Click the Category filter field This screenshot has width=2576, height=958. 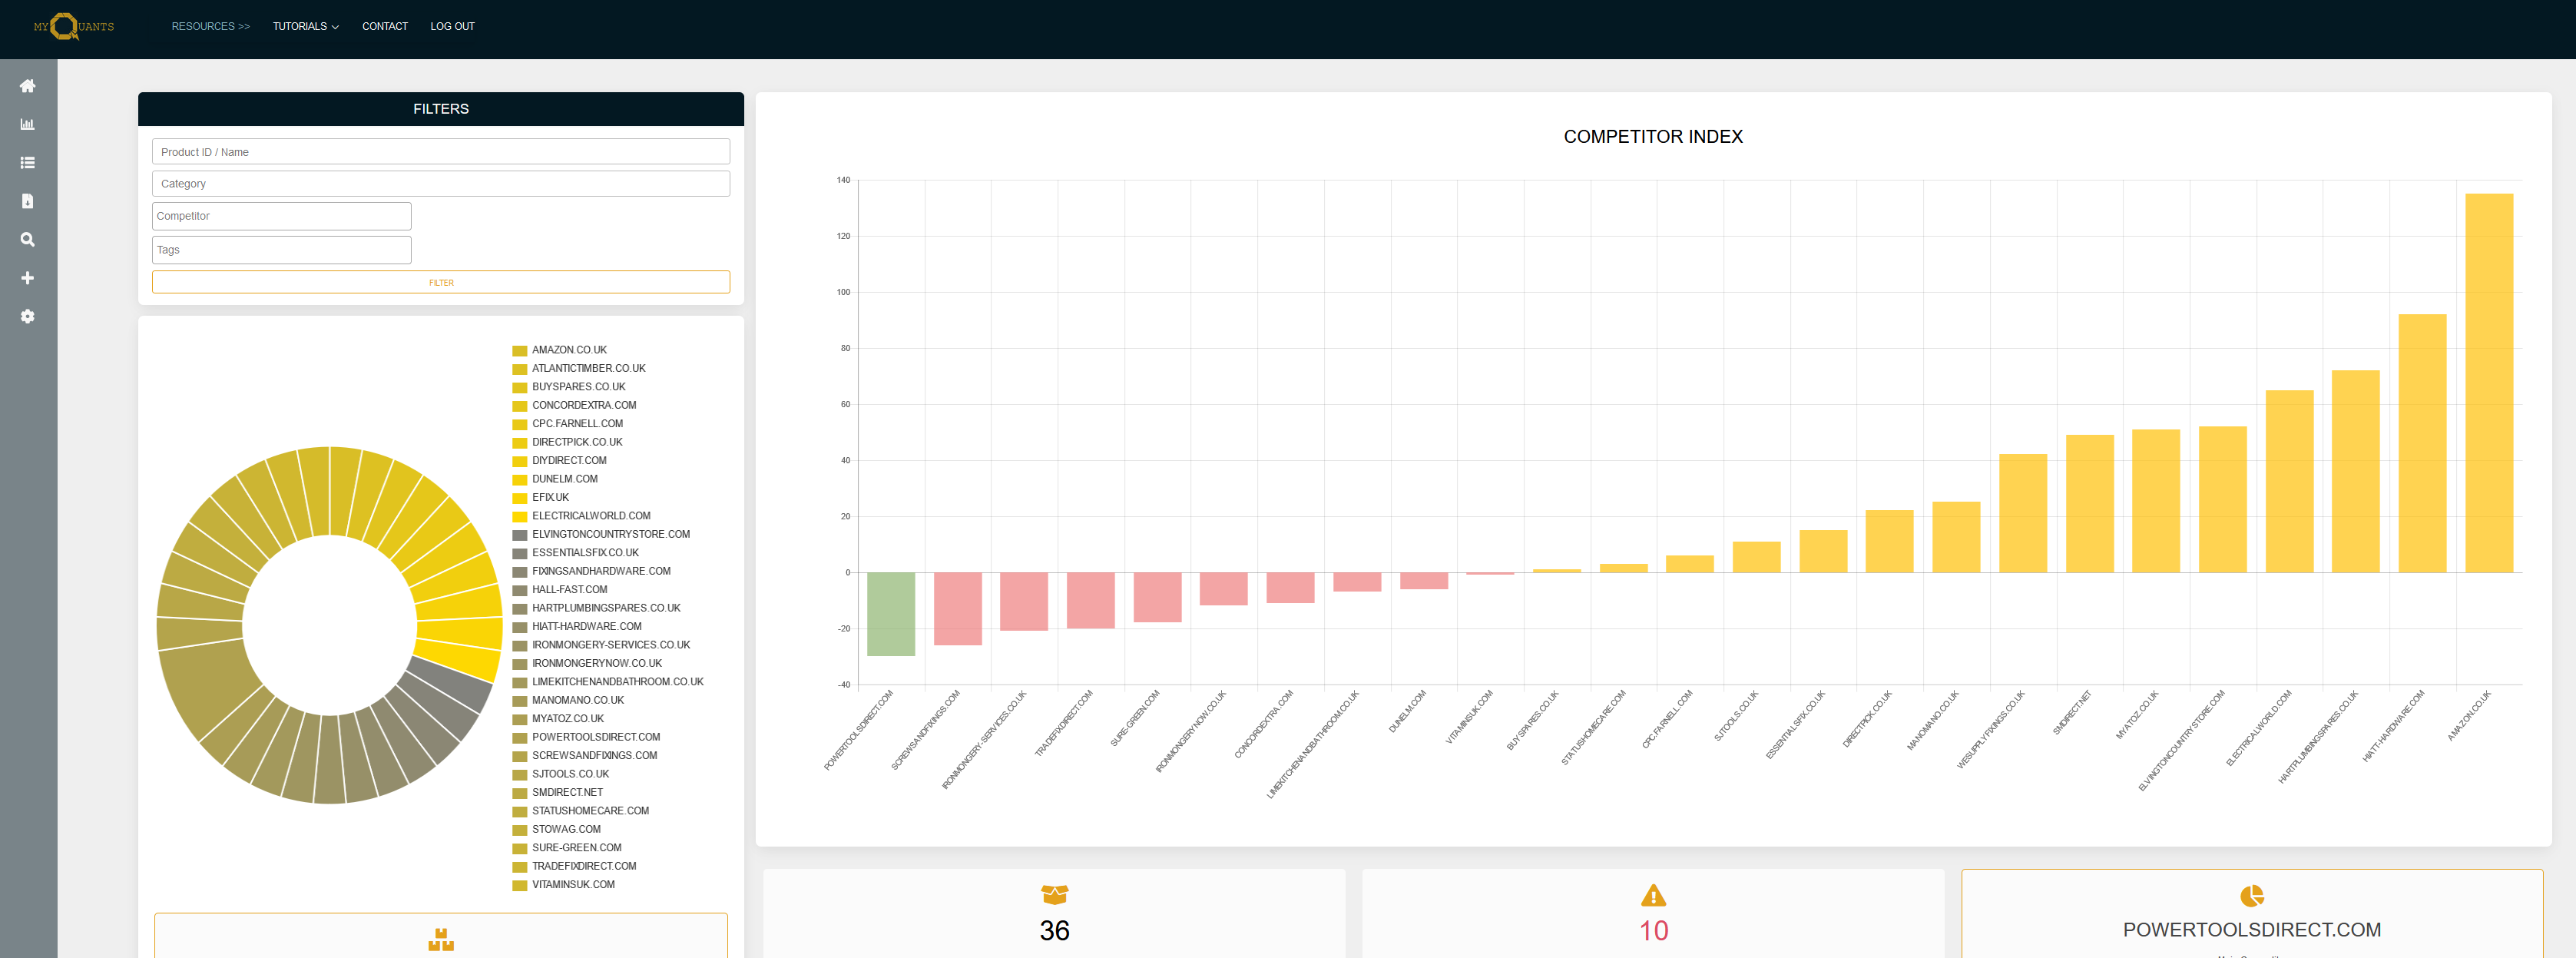click(x=441, y=184)
